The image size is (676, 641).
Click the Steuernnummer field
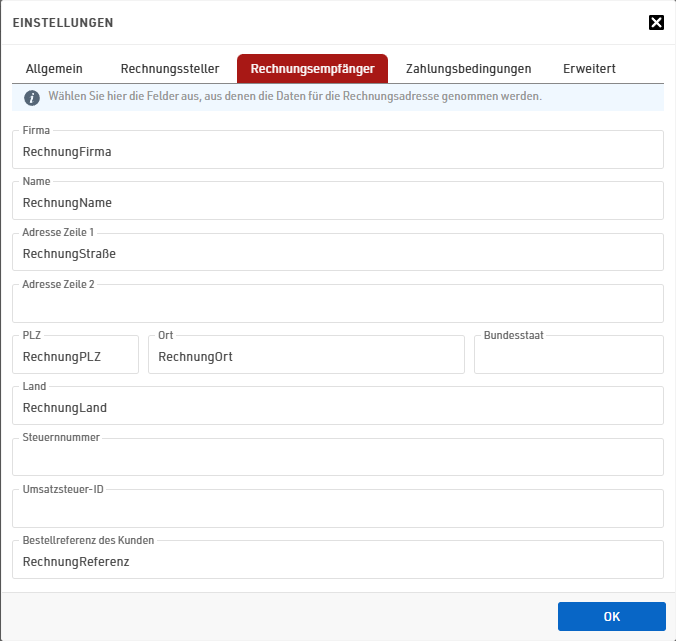pyautogui.click(x=337, y=458)
